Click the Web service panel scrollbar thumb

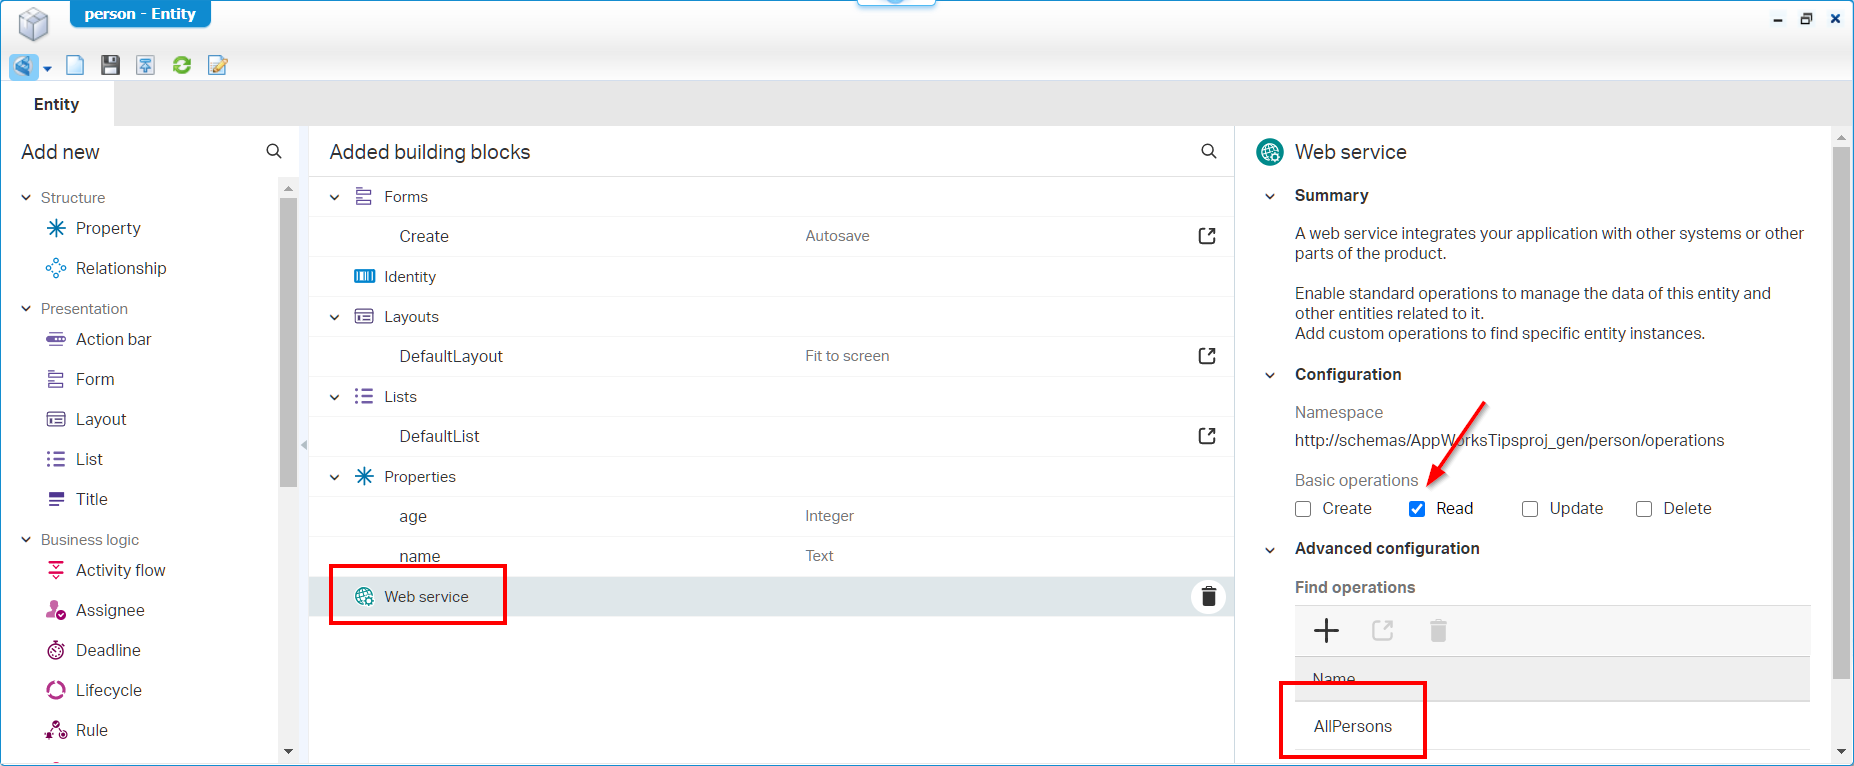point(1841,413)
